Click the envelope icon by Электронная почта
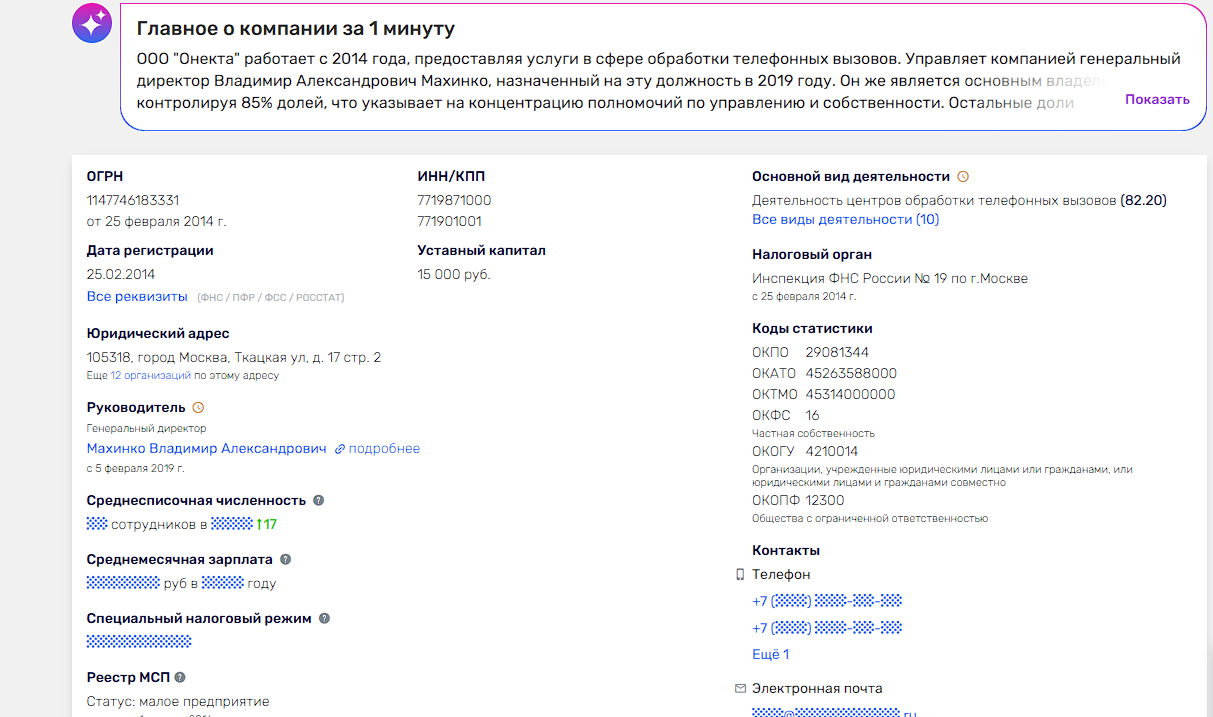This screenshot has width=1213, height=717. point(740,688)
